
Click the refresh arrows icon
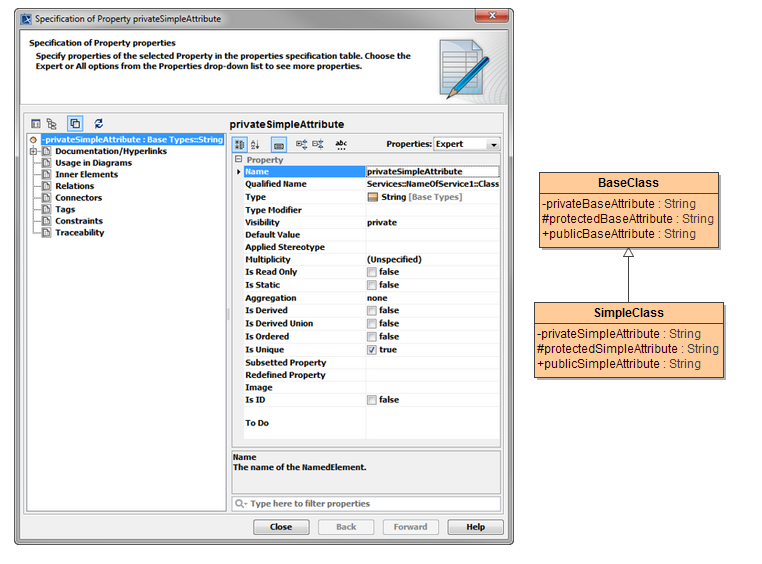[99, 123]
